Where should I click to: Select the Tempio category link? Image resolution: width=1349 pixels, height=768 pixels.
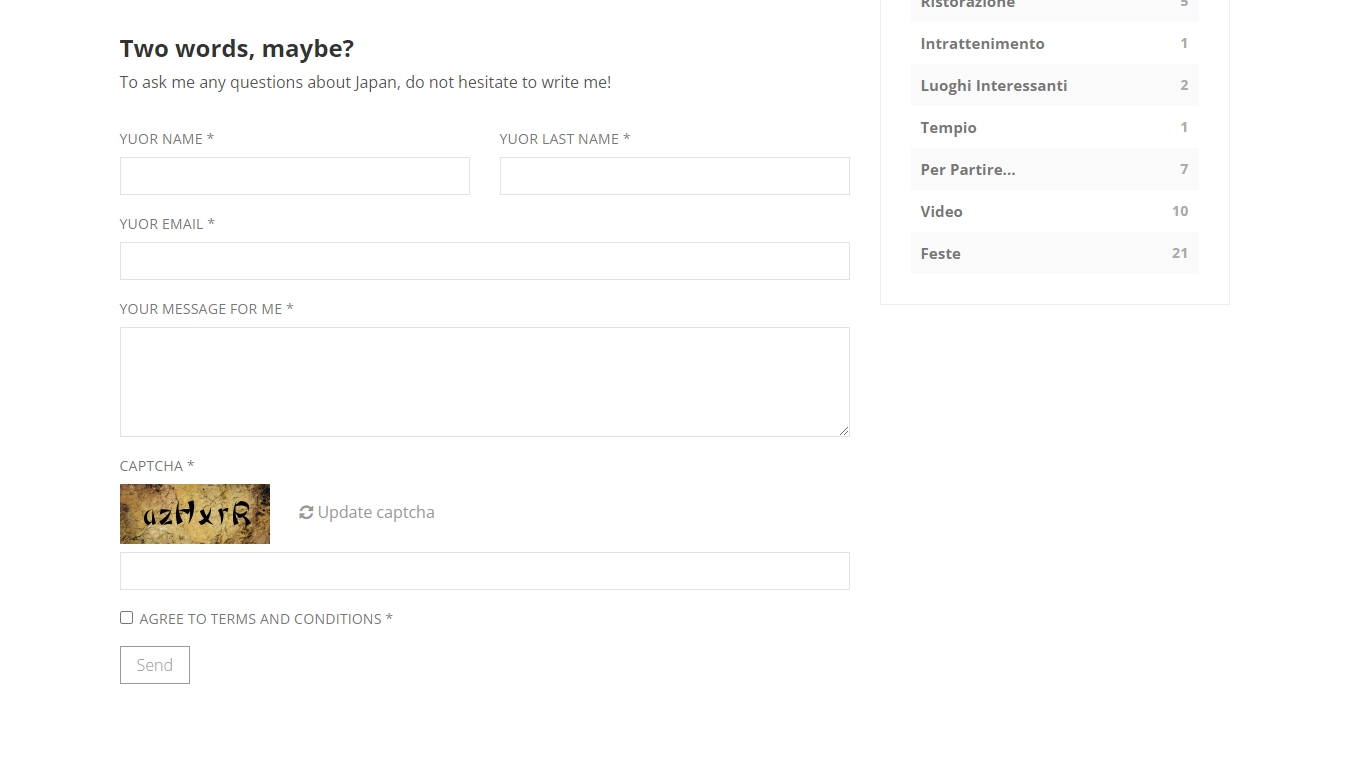tap(948, 127)
